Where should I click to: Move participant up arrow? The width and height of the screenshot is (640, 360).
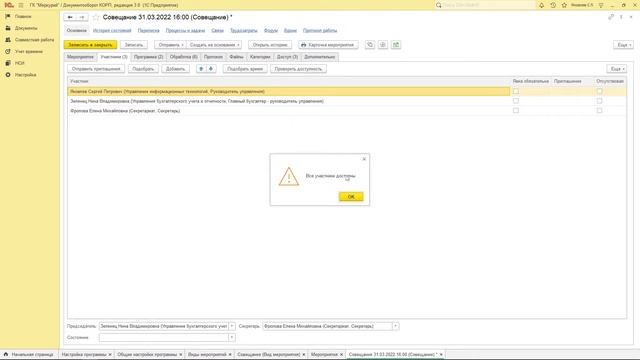(x=201, y=69)
